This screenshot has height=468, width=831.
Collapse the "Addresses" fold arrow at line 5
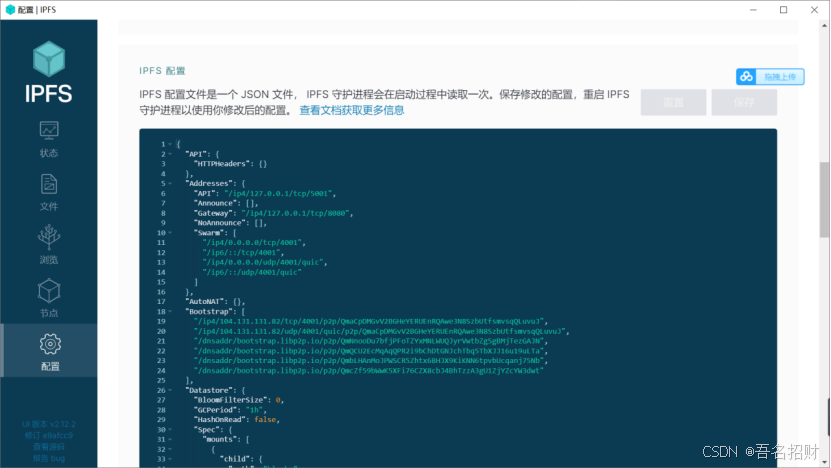point(170,183)
